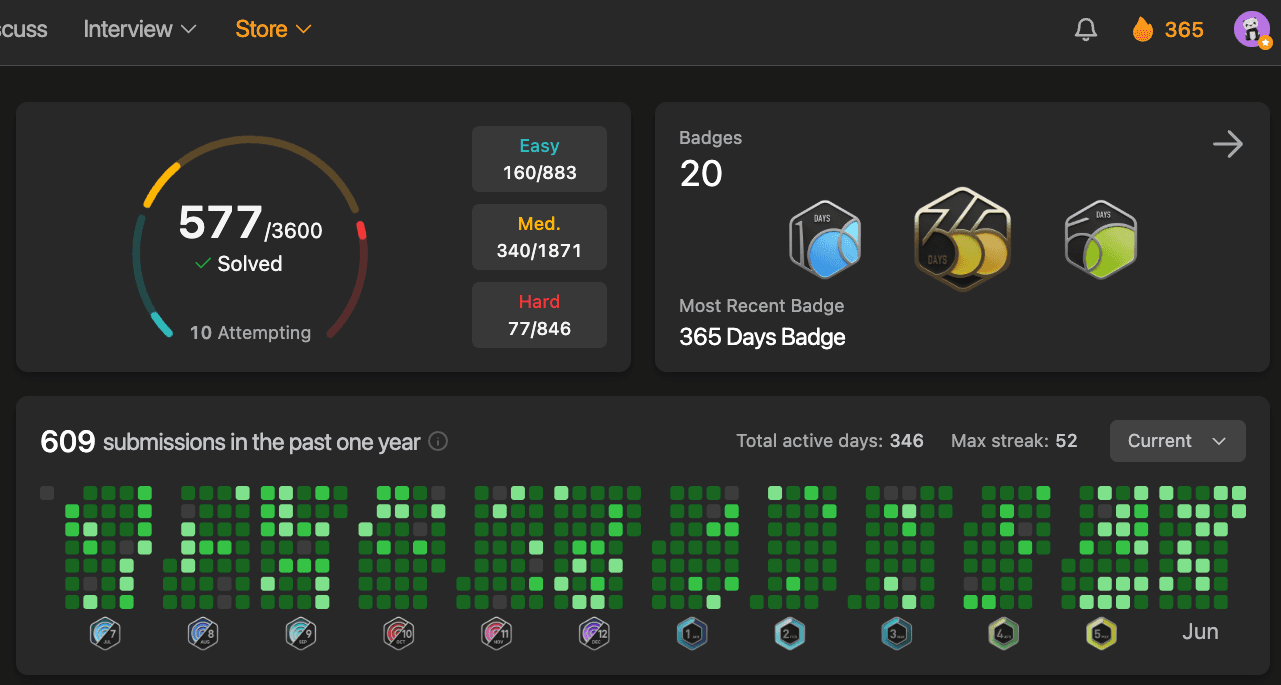Click the info icon next to submissions count

tap(437, 441)
